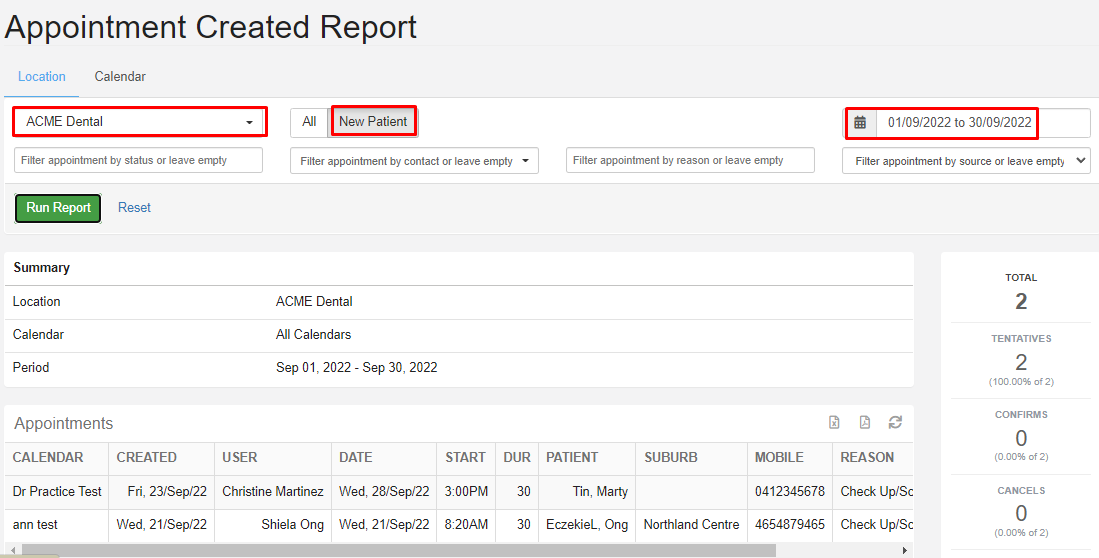
Task: Select the All patient filter toggle
Action: (x=309, y=122)
